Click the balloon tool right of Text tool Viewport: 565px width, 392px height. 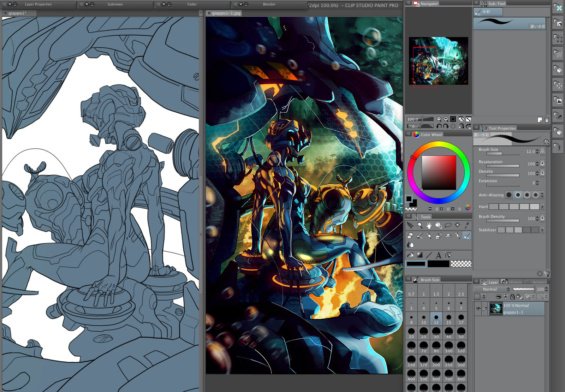coord(447,255)
